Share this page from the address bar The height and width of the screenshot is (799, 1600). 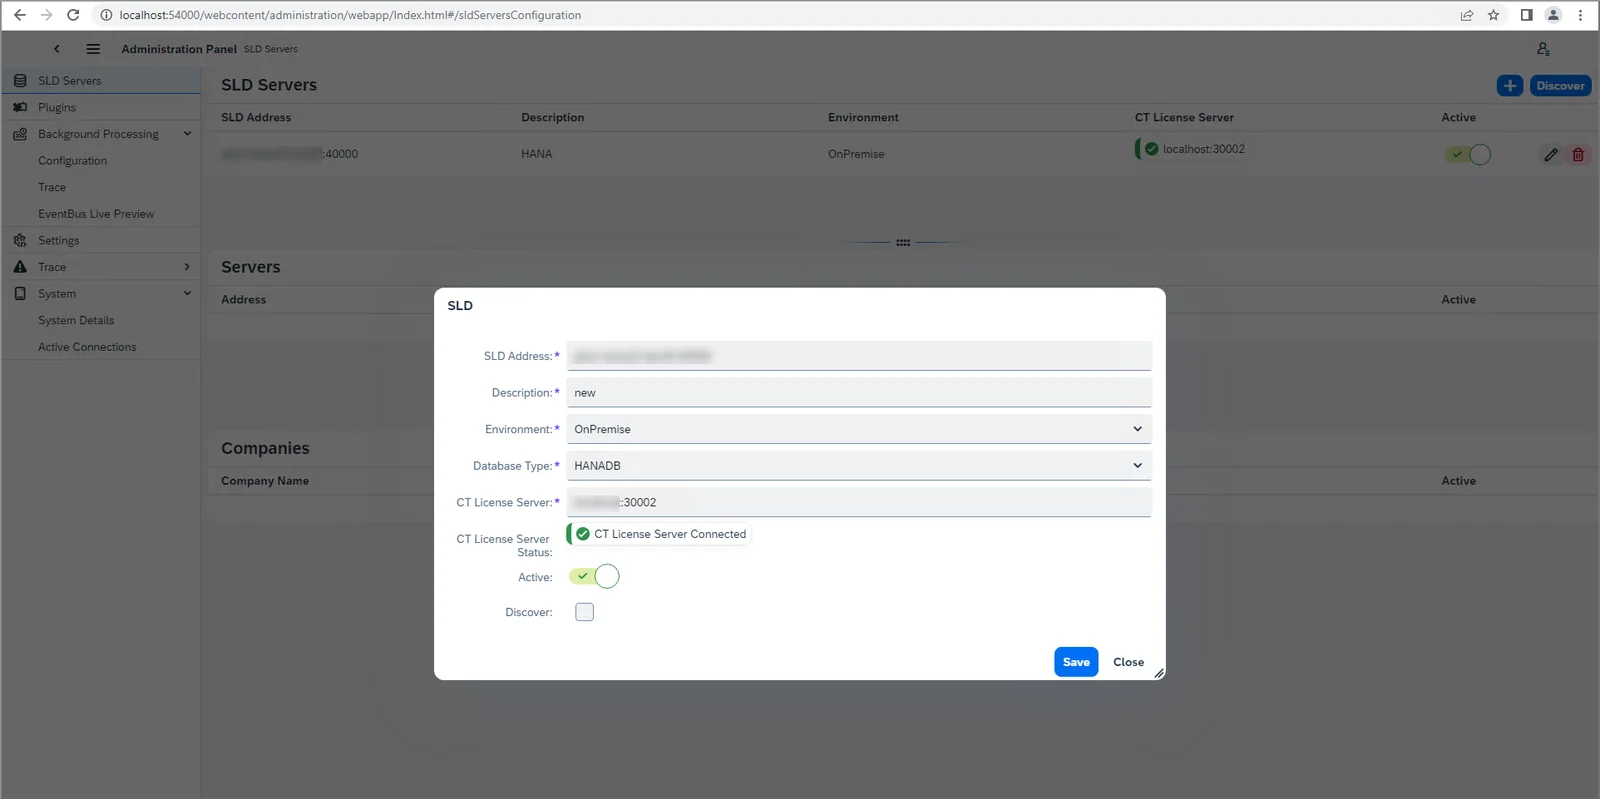[x=1467, y=15]
